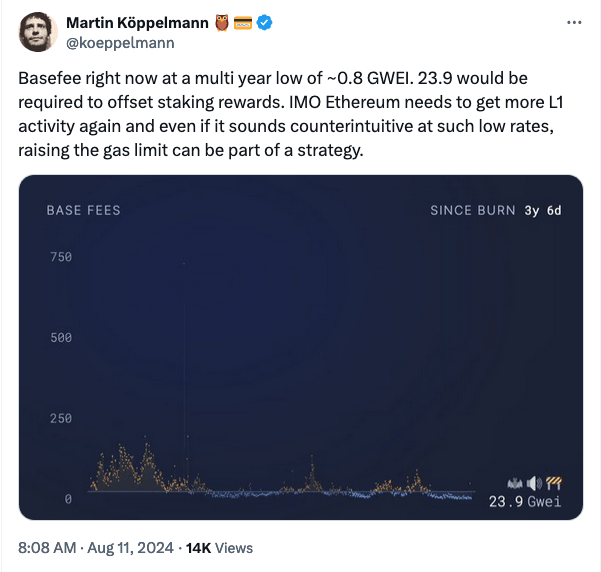The height and width of the screenshot is (572, 601).
Task: Open Martin Köppelmann's profile via display name
Action: tap(137, 23)
